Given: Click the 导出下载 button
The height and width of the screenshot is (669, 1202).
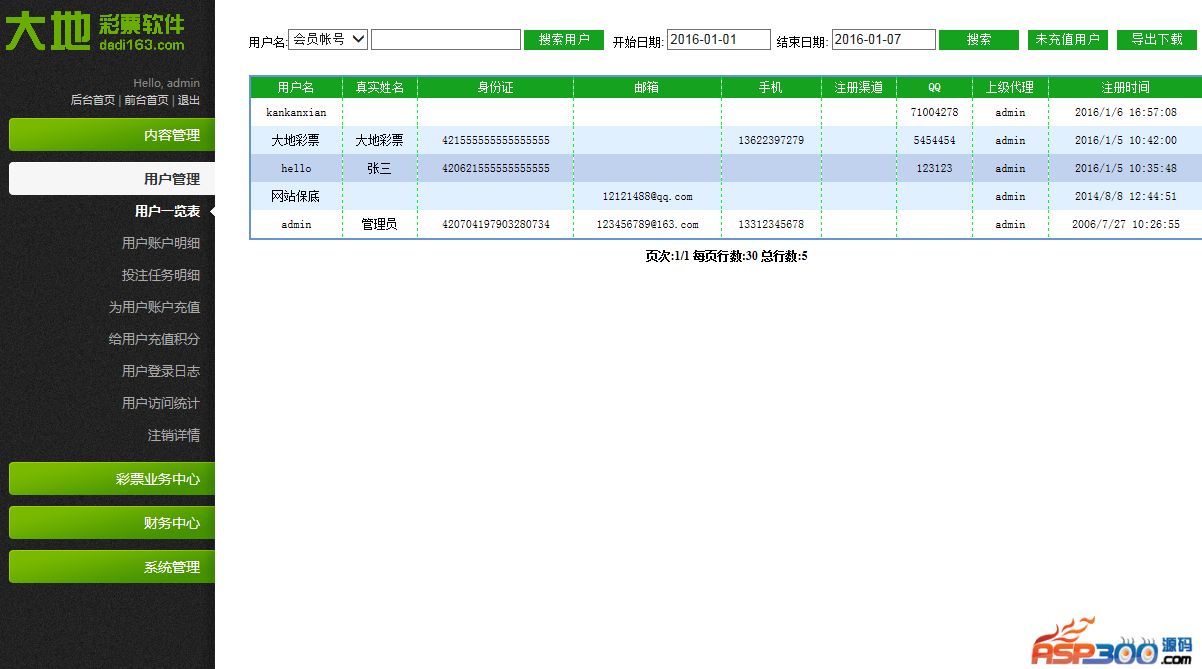Looking at the screenshot, I should point(1157,40).
